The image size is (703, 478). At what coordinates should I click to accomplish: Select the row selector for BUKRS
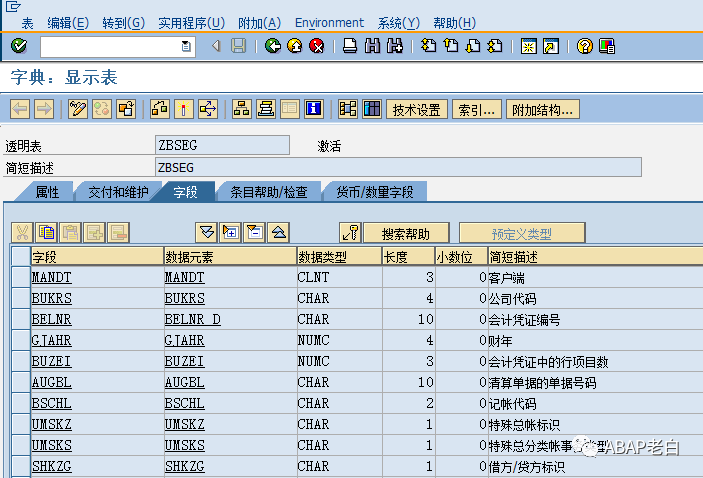click(x=21, y=298)
